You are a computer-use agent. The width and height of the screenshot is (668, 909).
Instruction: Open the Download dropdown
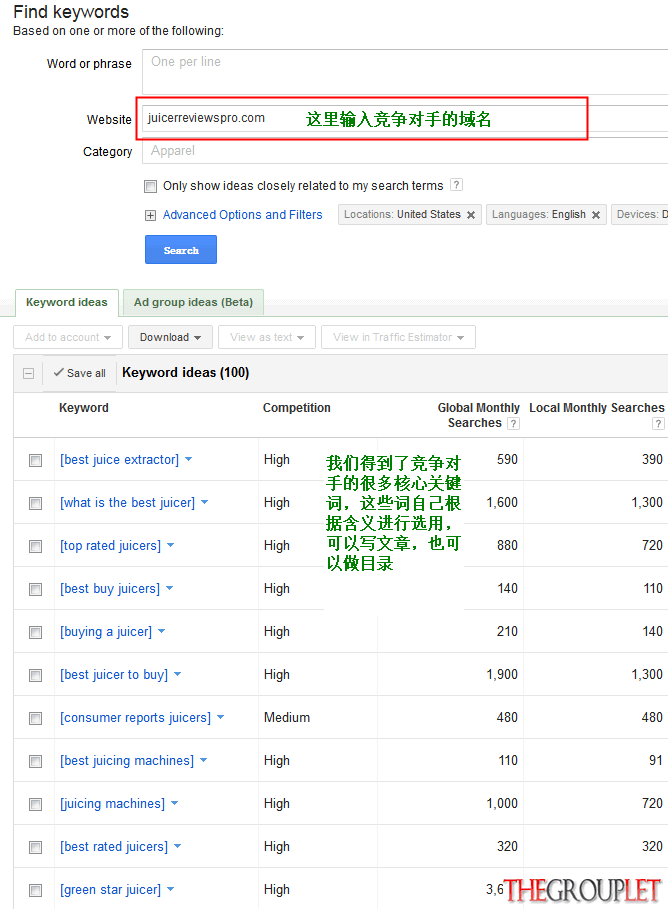click(x=170, y=337)
